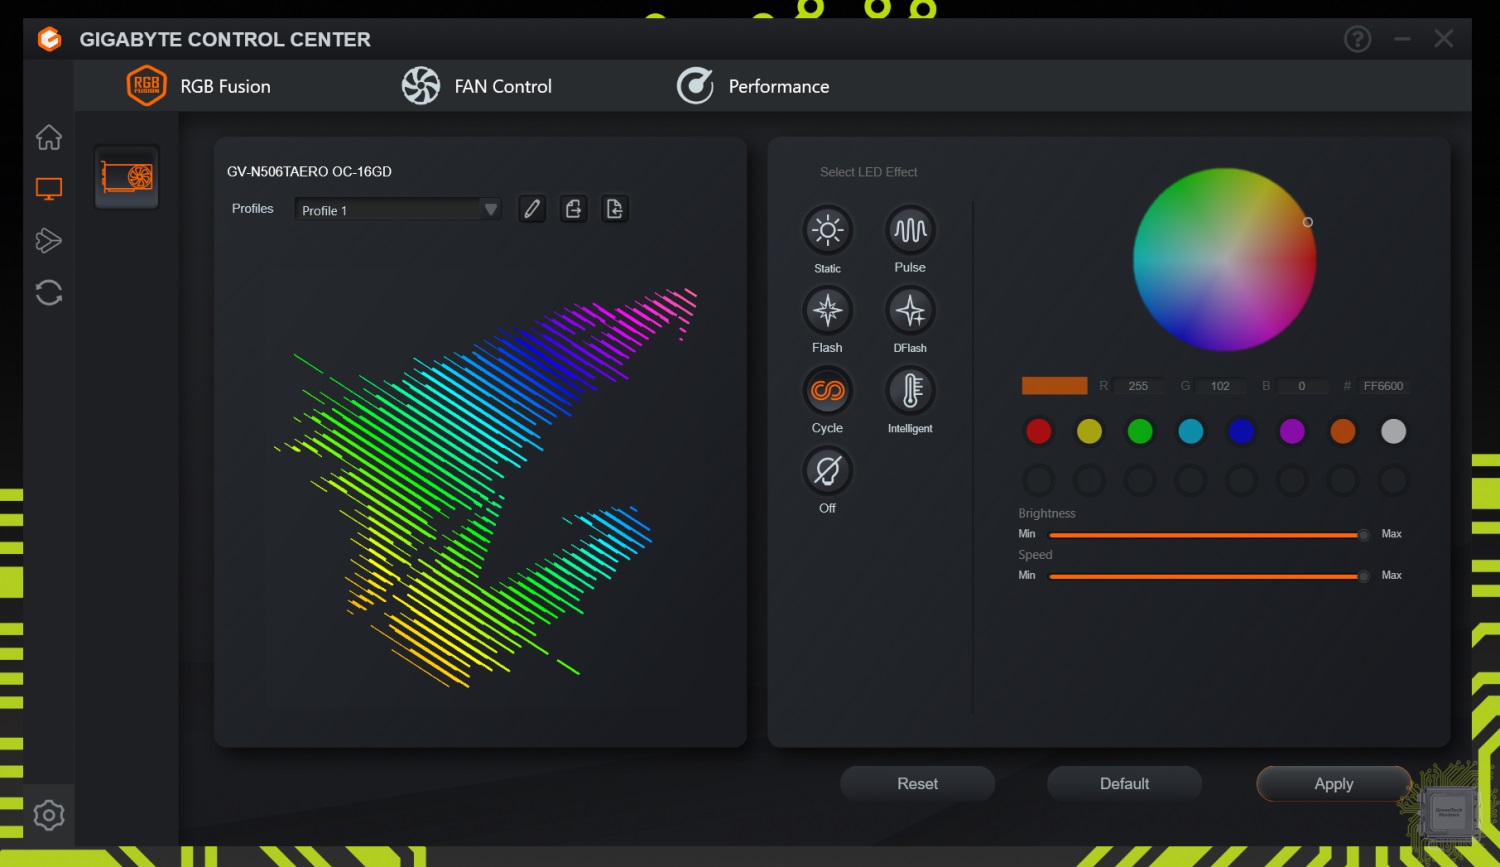The width and height of the screenshot is (1500, 867).
Task: Open the Home sidebar icon
Action: pos(49,137)
